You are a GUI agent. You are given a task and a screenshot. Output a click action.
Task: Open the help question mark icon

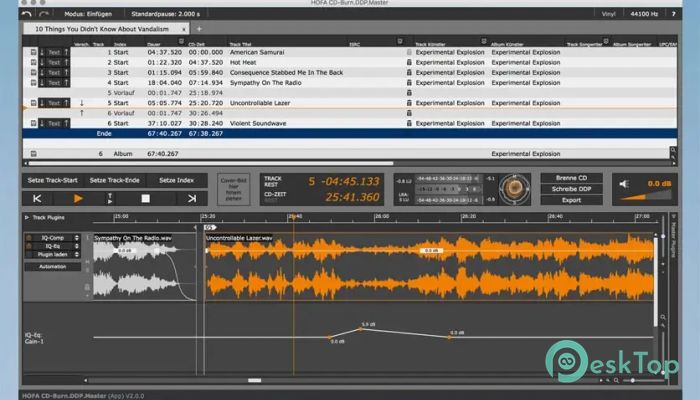pyautogui.click(x=673, y=14)
